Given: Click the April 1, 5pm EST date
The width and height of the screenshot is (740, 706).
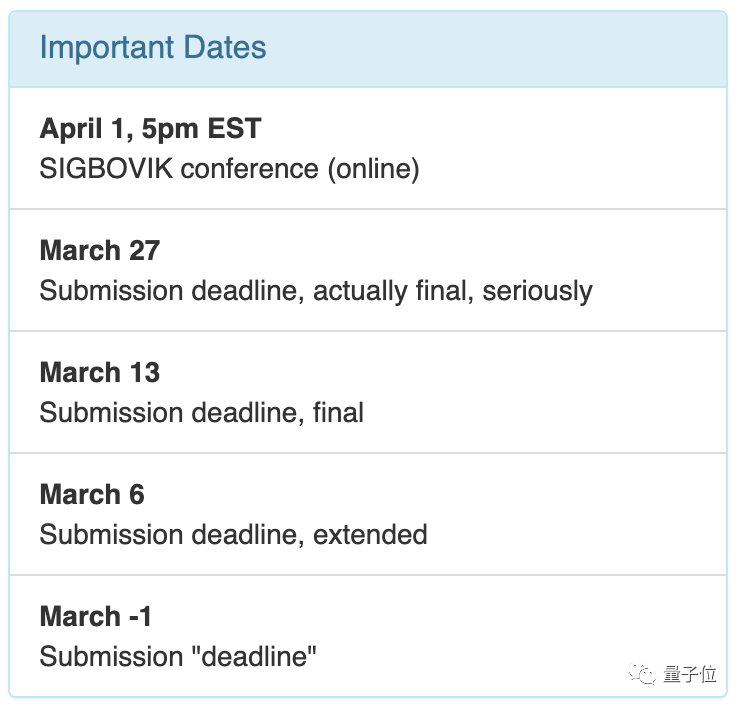Looking at the screenshot, I should (x=150, y=129).
